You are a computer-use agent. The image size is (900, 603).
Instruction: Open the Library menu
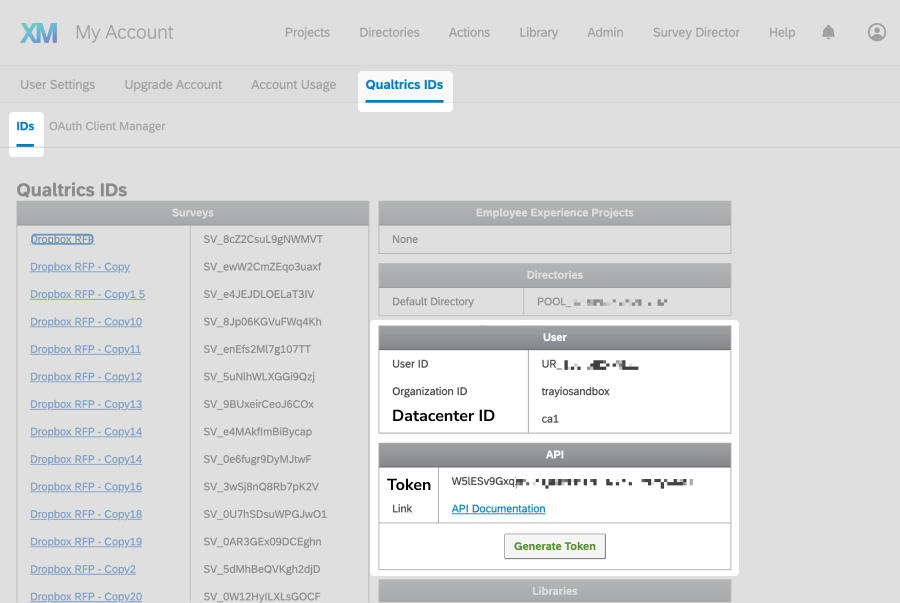coord(538,31)
